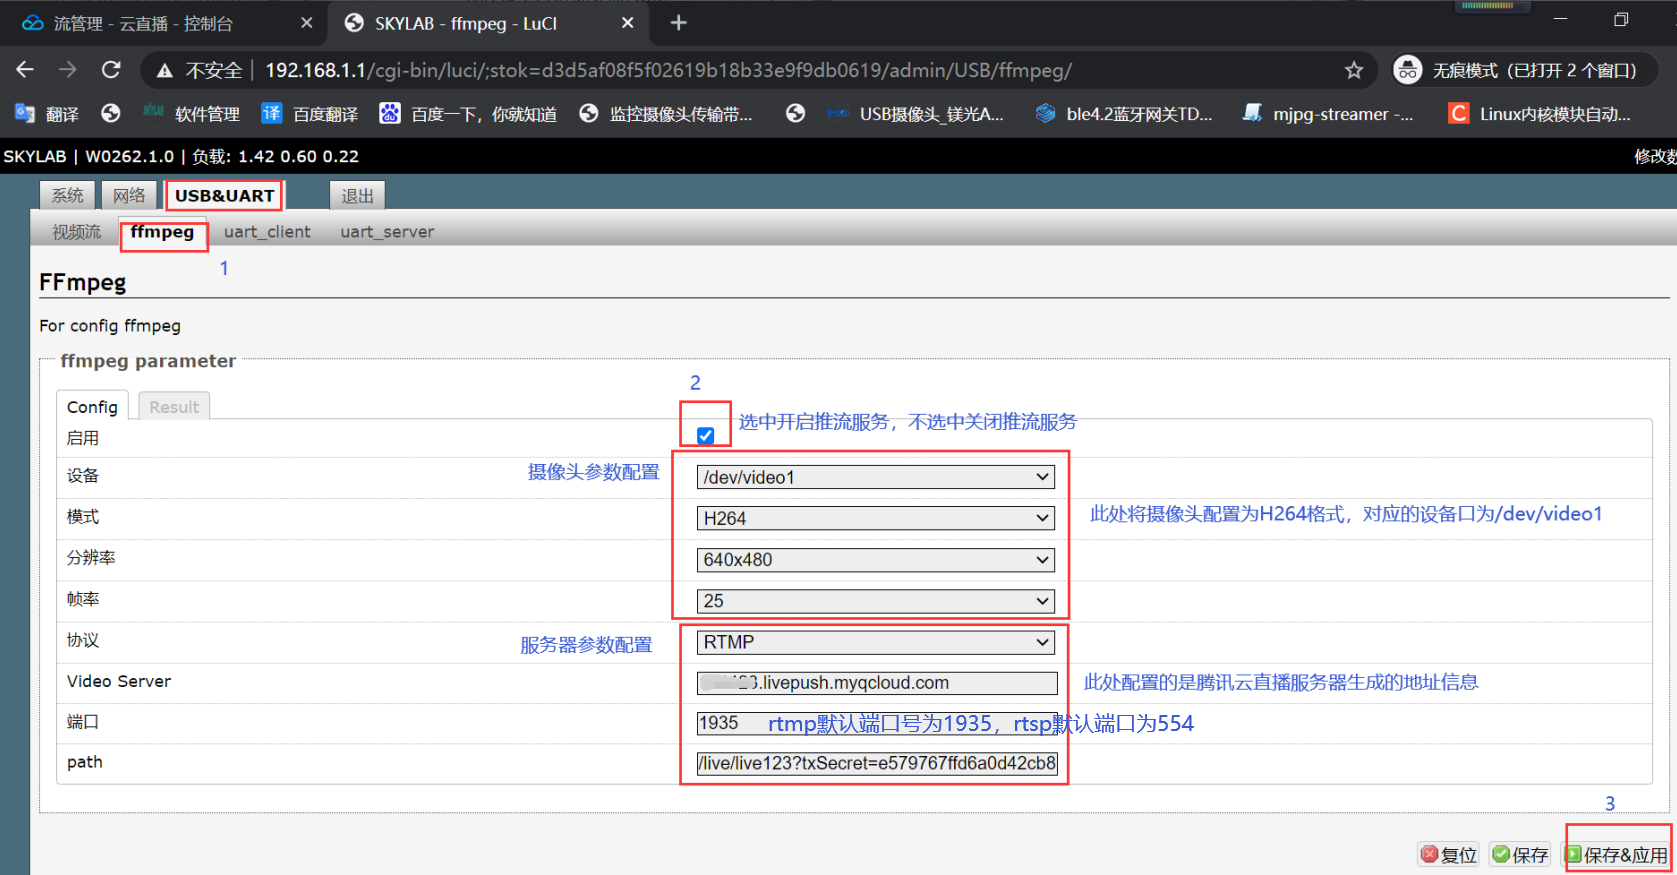Switch to the Result tab

[x=174, y=407]
